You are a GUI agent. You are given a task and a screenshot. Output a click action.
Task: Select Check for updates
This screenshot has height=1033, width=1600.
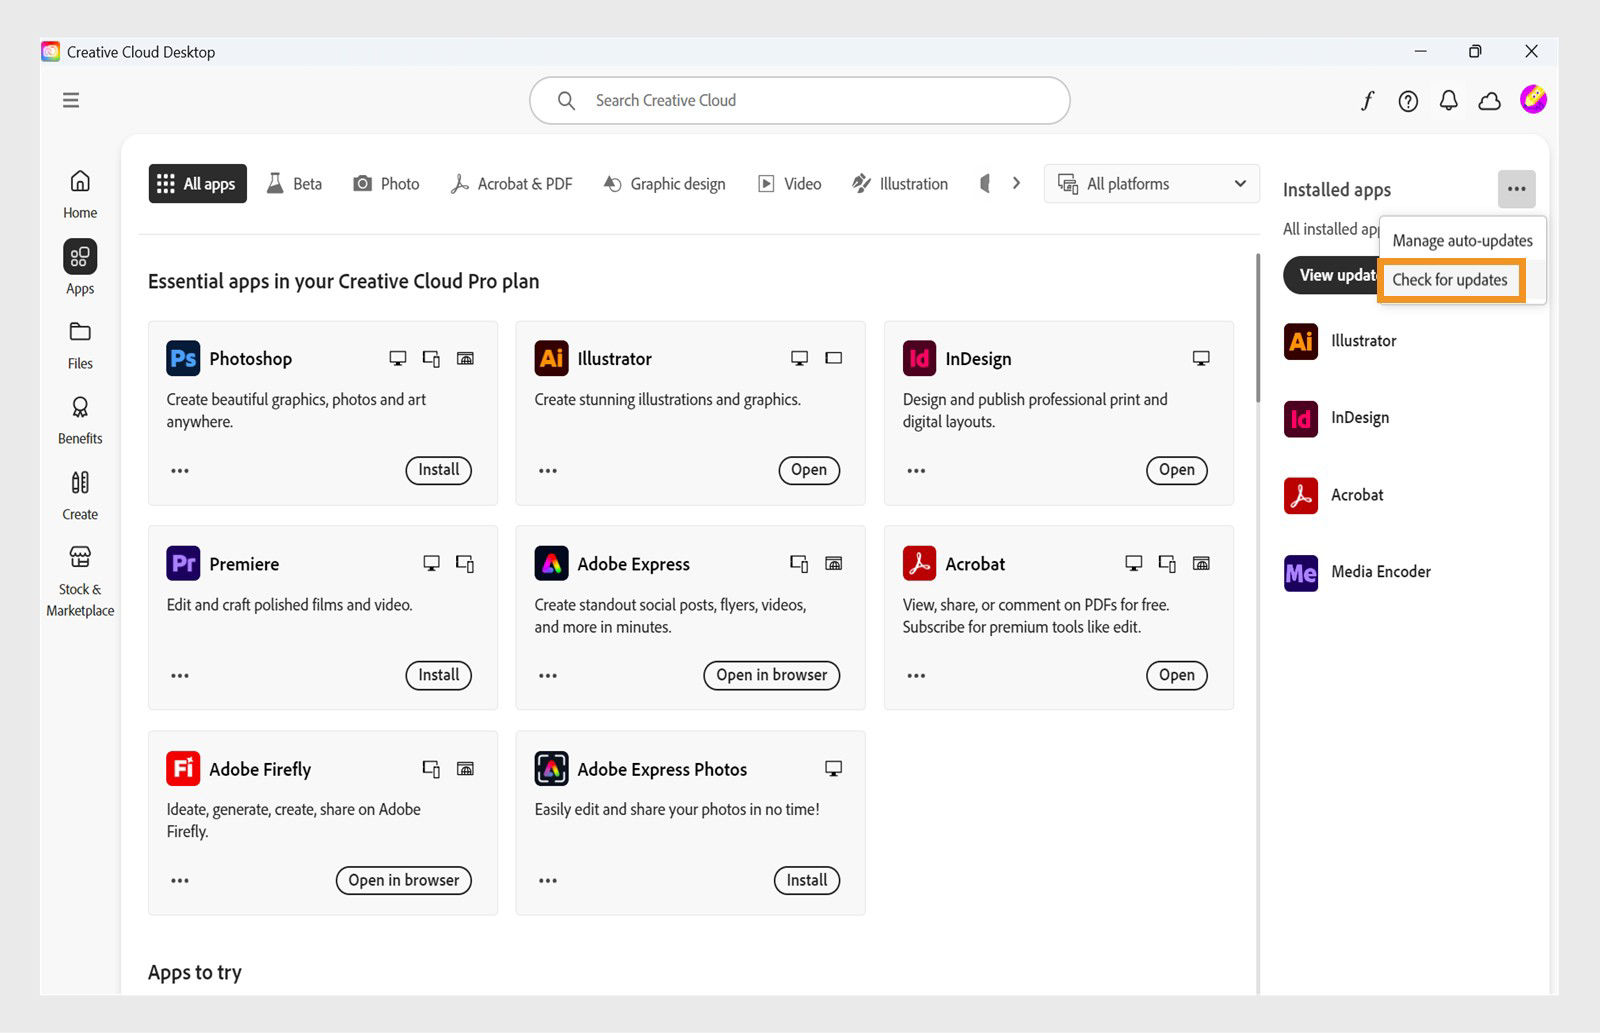click(x=1450, y=280)
